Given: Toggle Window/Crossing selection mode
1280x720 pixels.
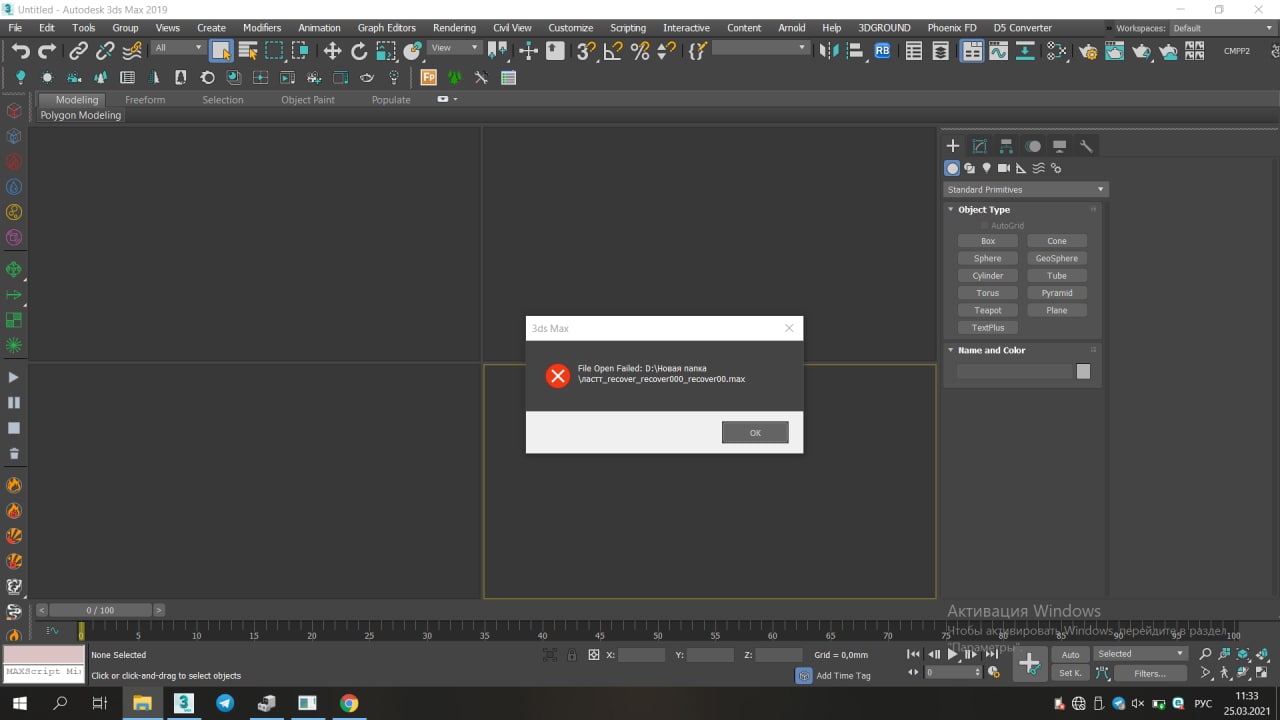Looking at the screenshot, I should tap(300, 50).
